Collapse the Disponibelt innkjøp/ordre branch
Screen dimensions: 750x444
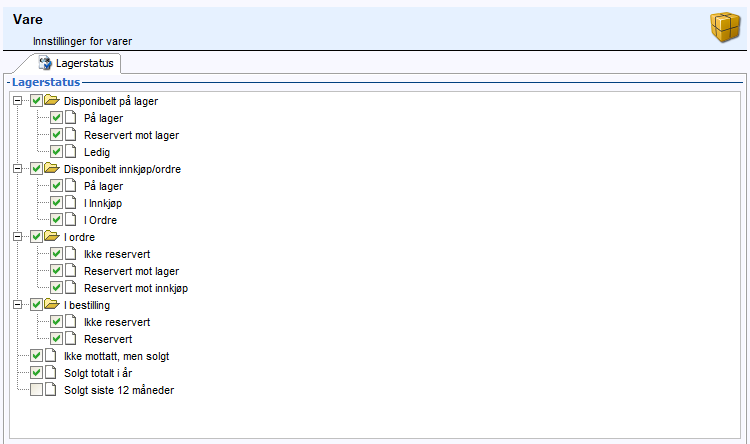[x=17, y=168]
